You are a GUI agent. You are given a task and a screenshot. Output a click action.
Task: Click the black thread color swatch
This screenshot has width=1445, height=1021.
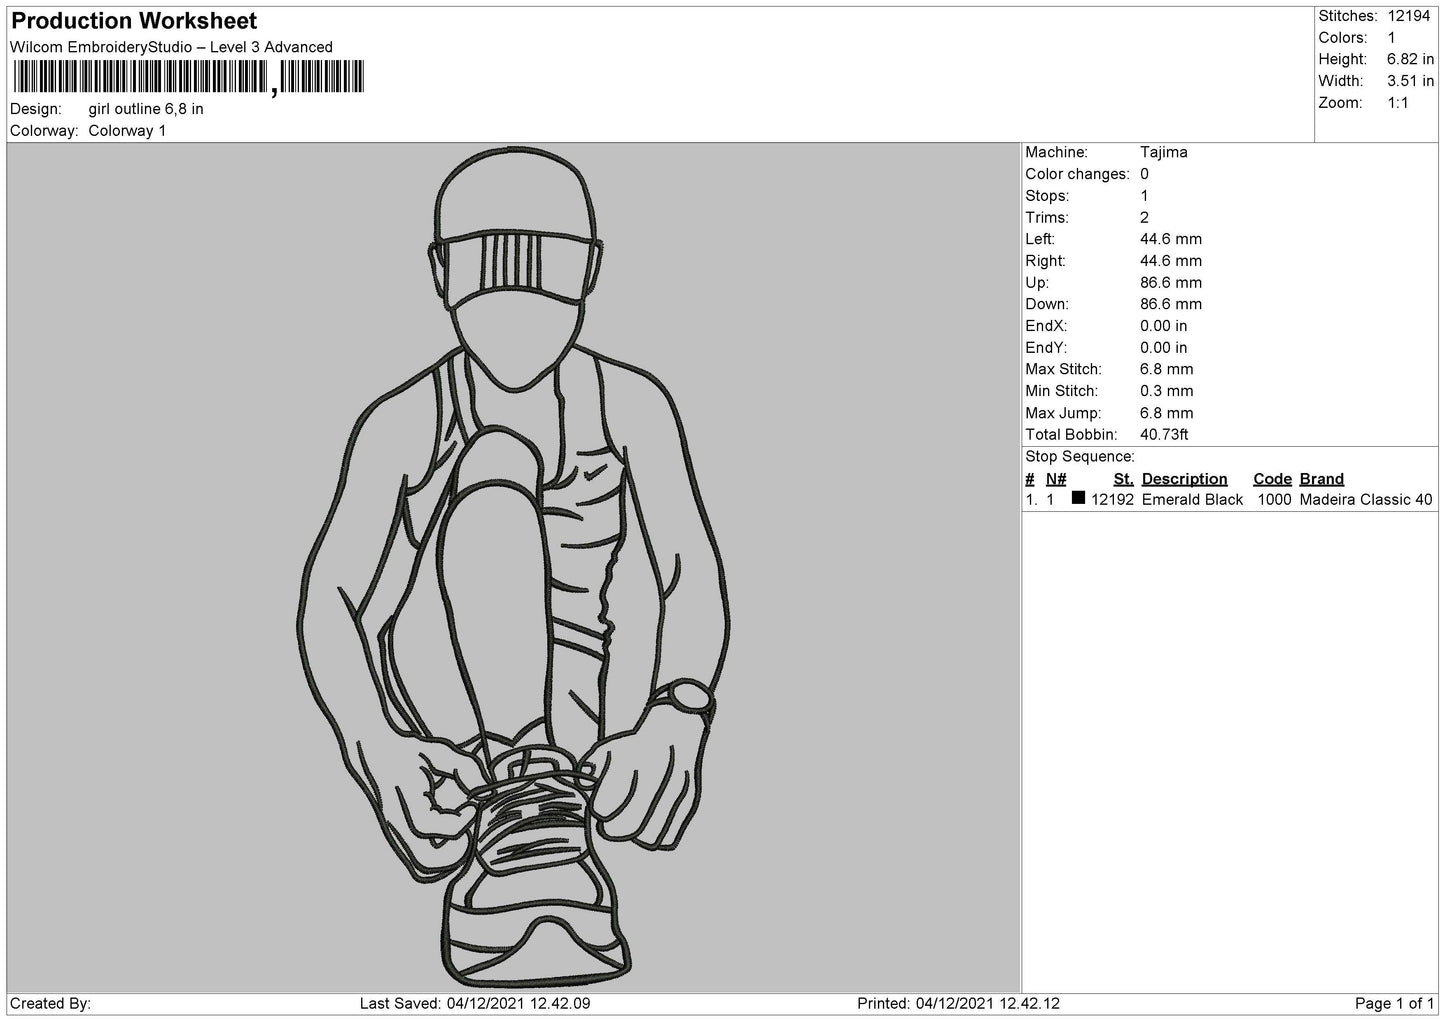click(1078, 498)
